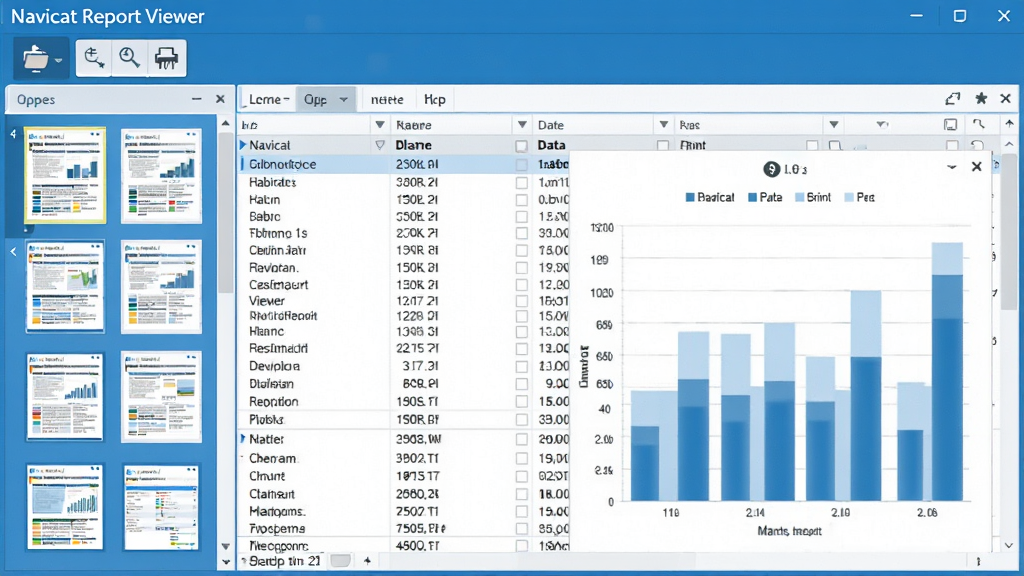
Task: Print the report with the printer icon
Action: point(167,59)
